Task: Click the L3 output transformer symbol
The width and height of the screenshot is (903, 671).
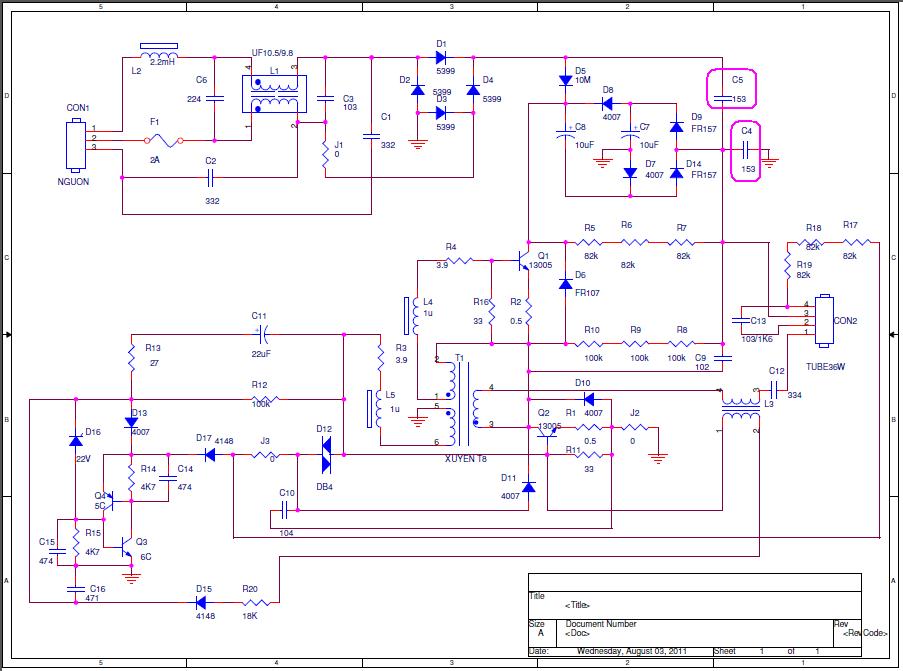Action: 741,408
